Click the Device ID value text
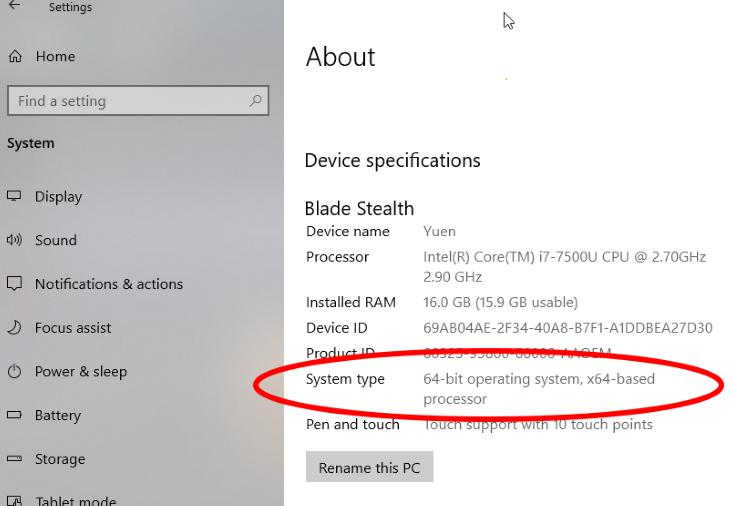Screen dimensions: 732x506 point(567,328)
